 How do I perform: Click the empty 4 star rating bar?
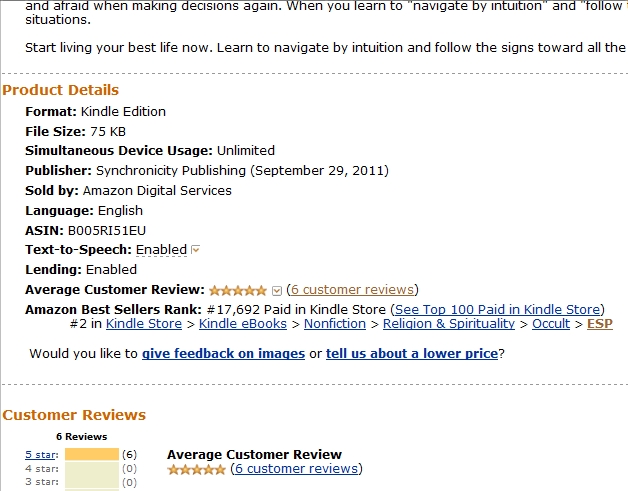pos(92,469)
